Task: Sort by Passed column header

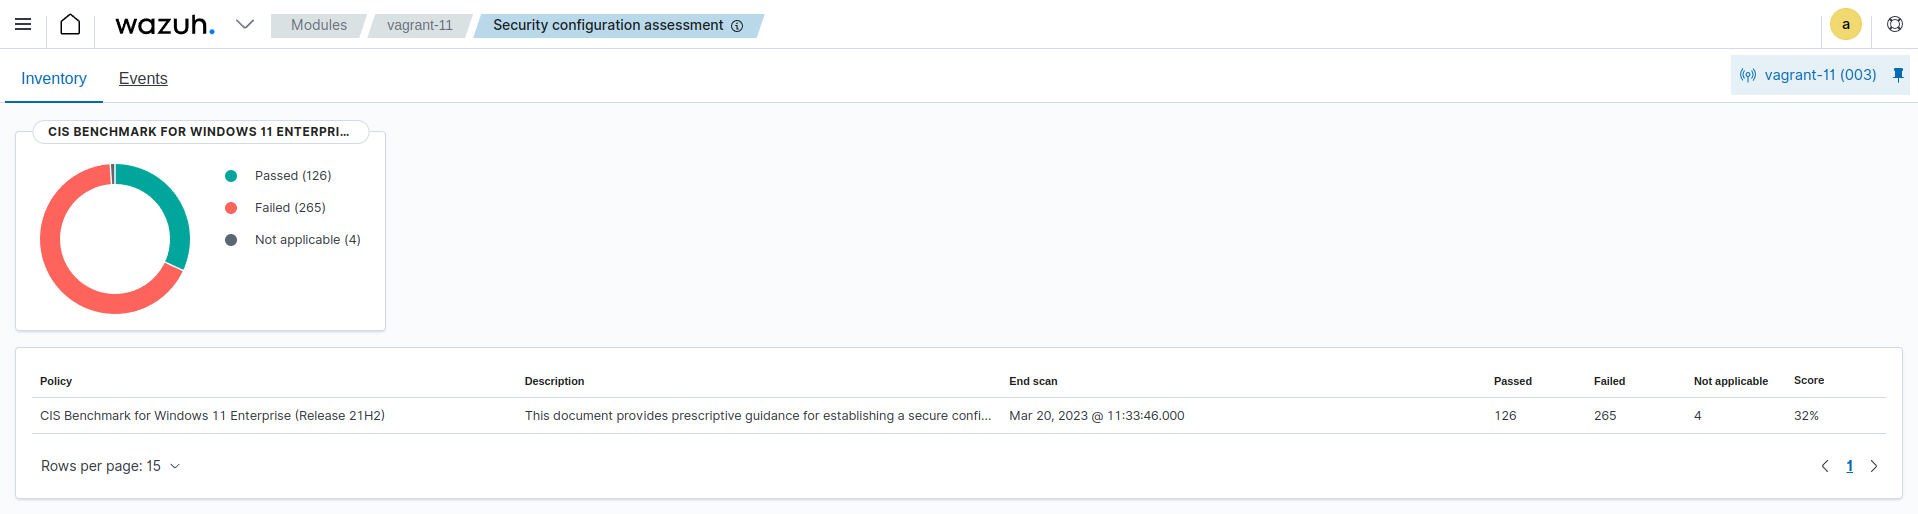Action: click(x=1512, y=381)
